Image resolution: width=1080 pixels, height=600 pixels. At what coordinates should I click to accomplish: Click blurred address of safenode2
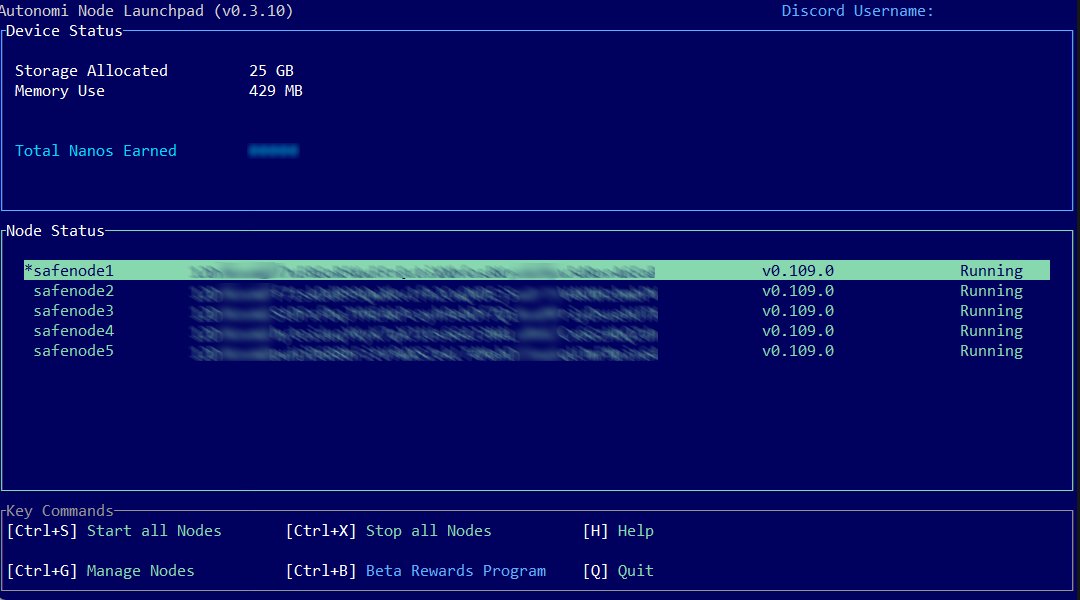(424, 291)
